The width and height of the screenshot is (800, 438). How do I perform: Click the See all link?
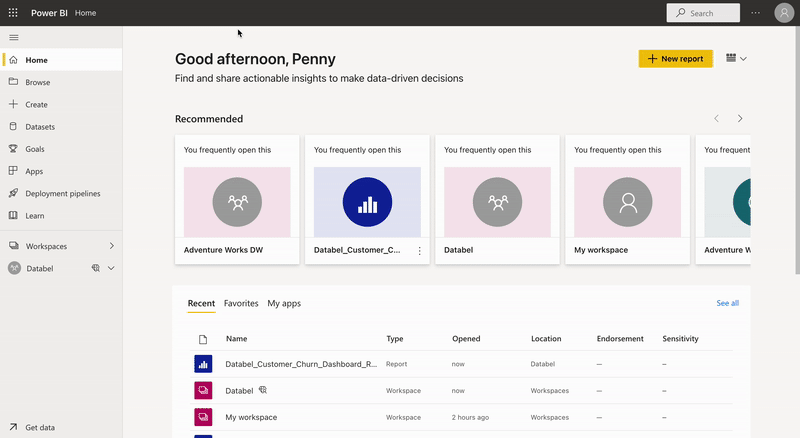pyautogui.click(x=728, y=303)
